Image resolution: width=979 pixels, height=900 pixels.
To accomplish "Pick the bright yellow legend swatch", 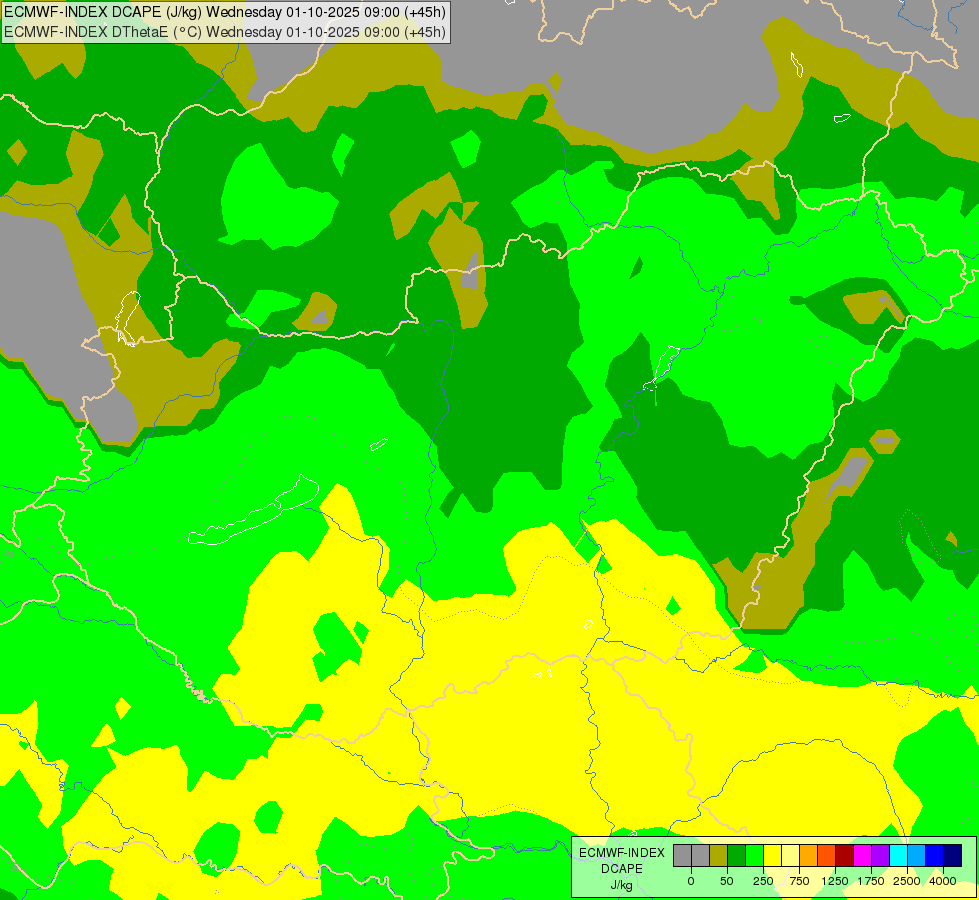I will (x=772, y=855).
